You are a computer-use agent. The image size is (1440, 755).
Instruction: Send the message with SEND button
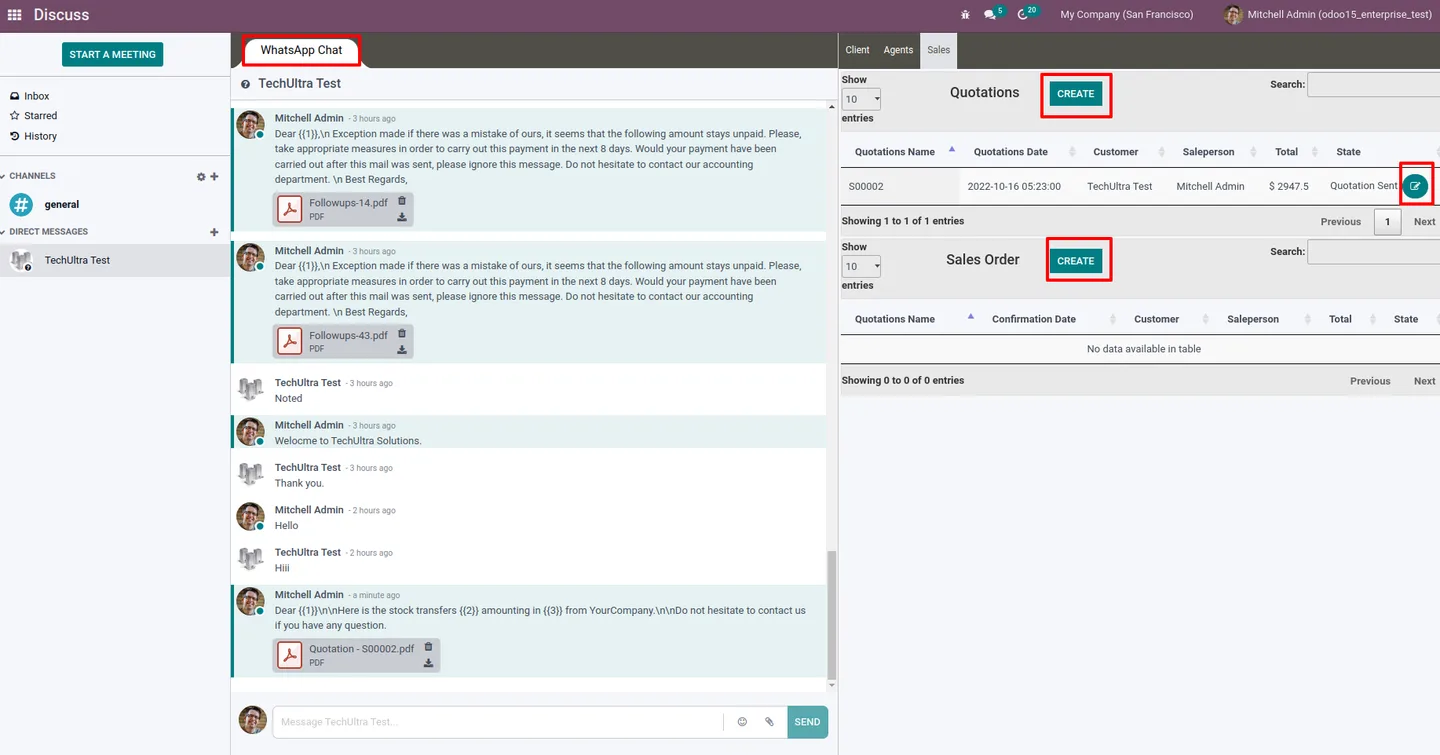pos(807,722)
